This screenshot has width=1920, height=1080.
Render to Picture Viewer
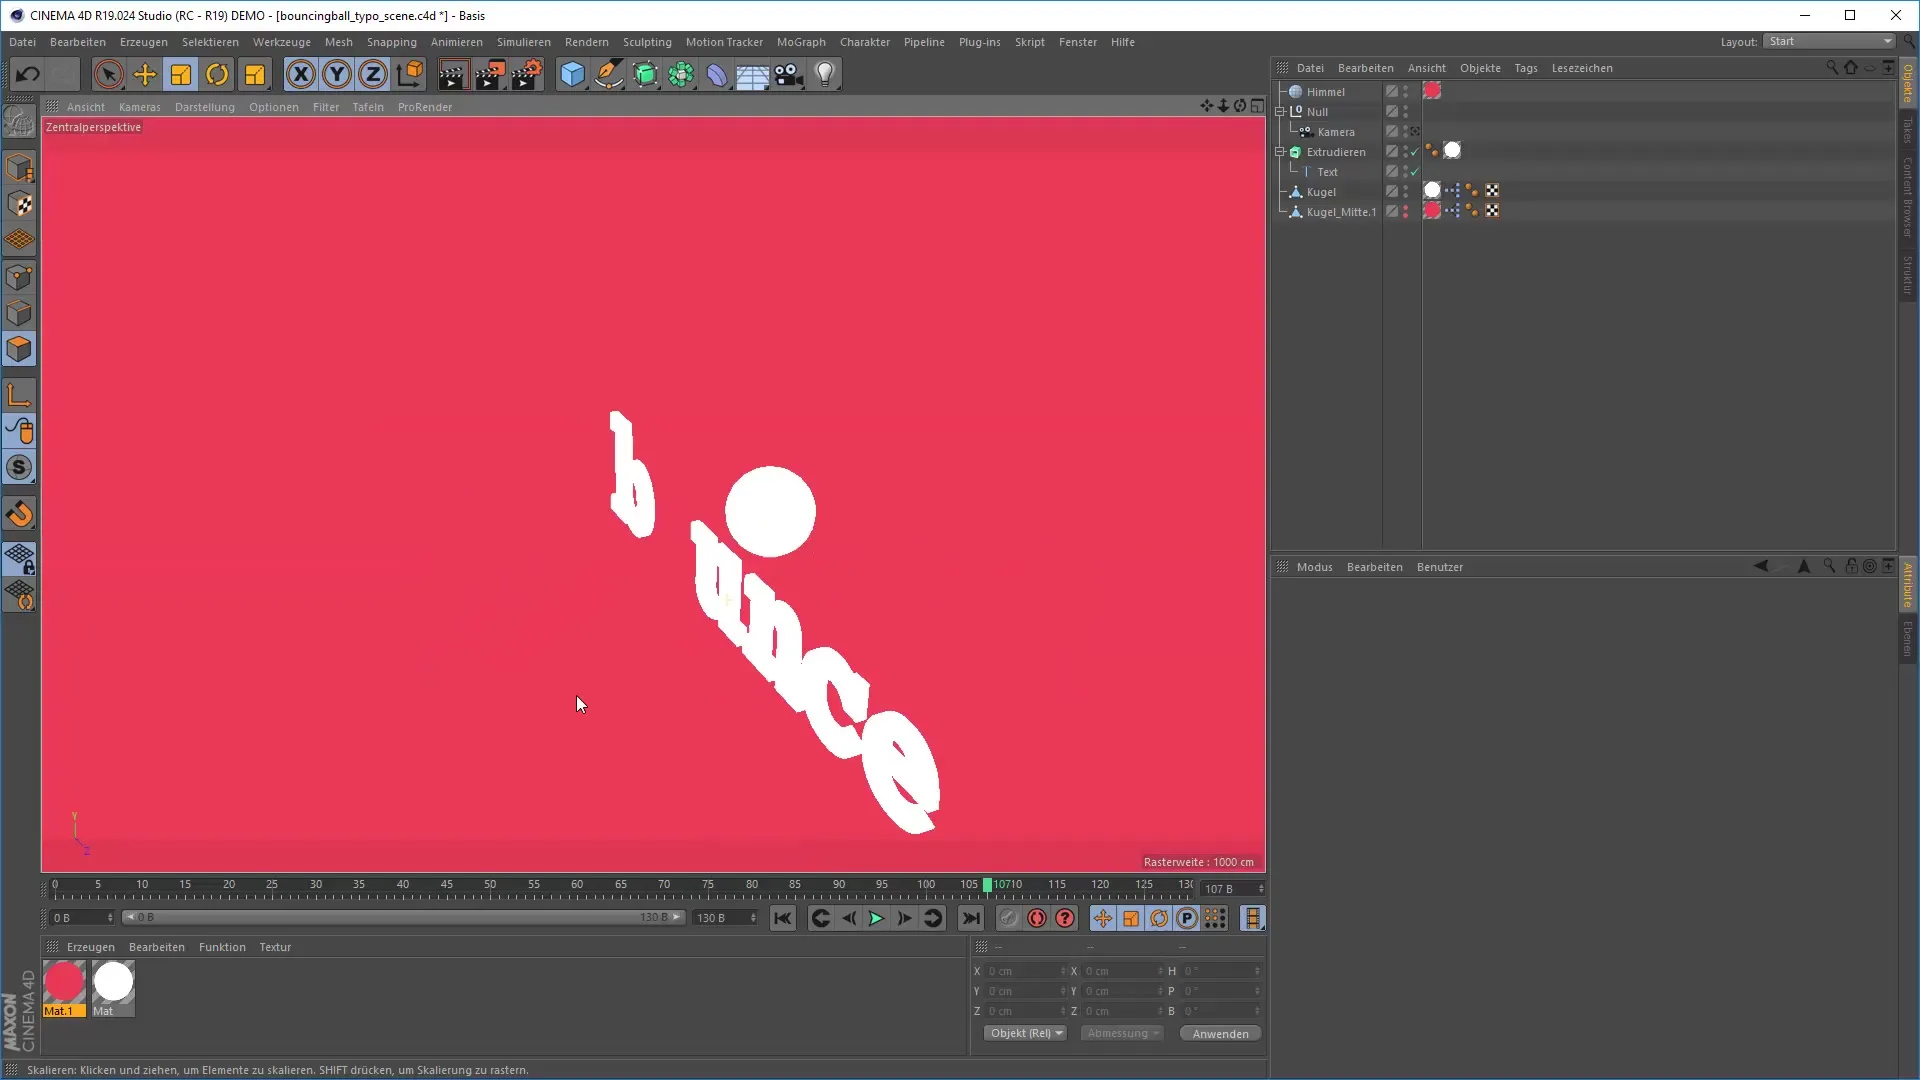click(x=490, y=74)
